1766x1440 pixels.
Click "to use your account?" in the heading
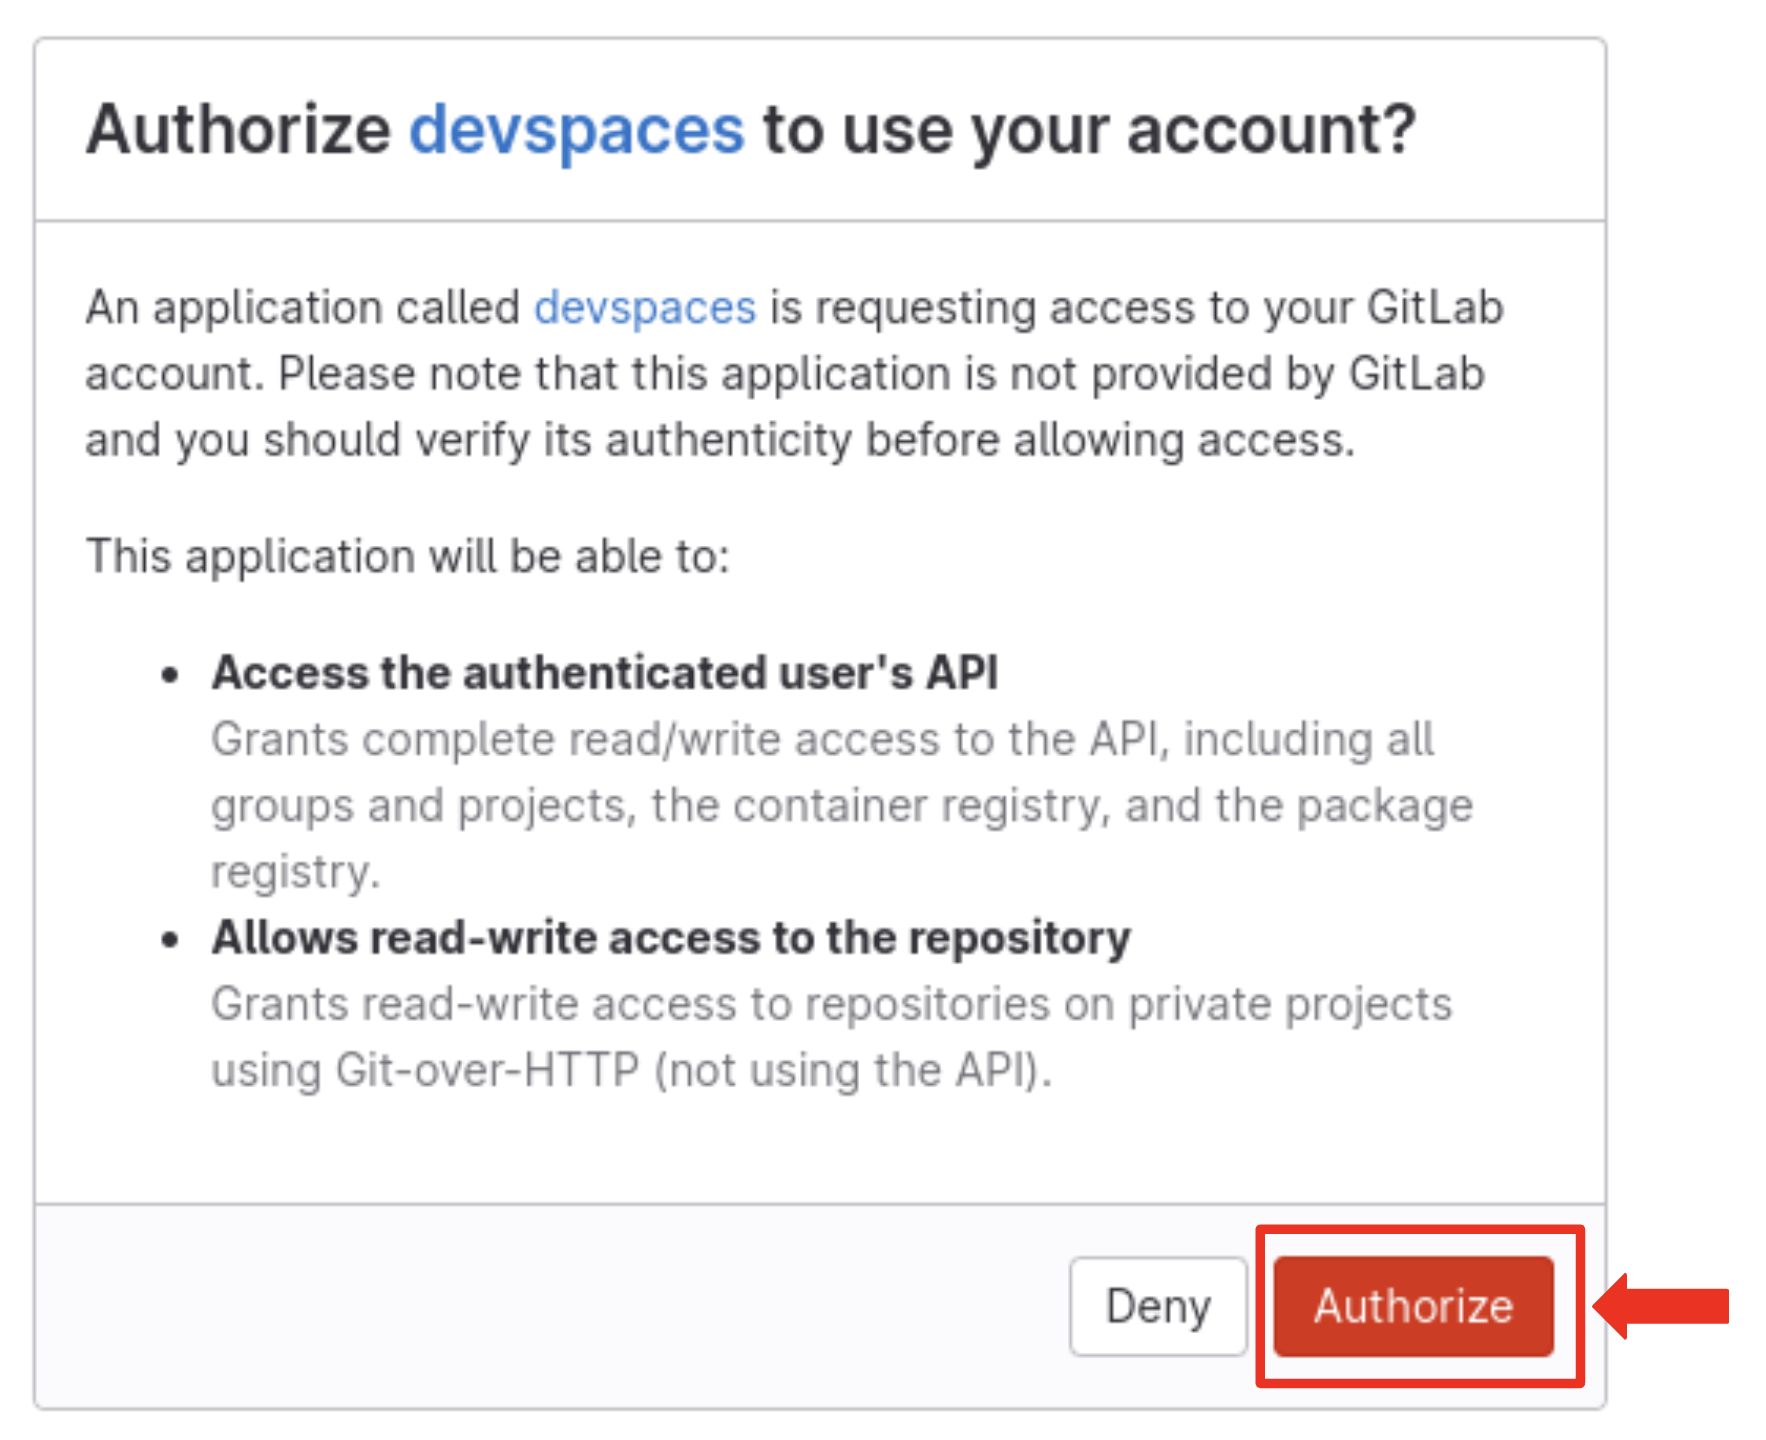click(x=1088, y=130)
